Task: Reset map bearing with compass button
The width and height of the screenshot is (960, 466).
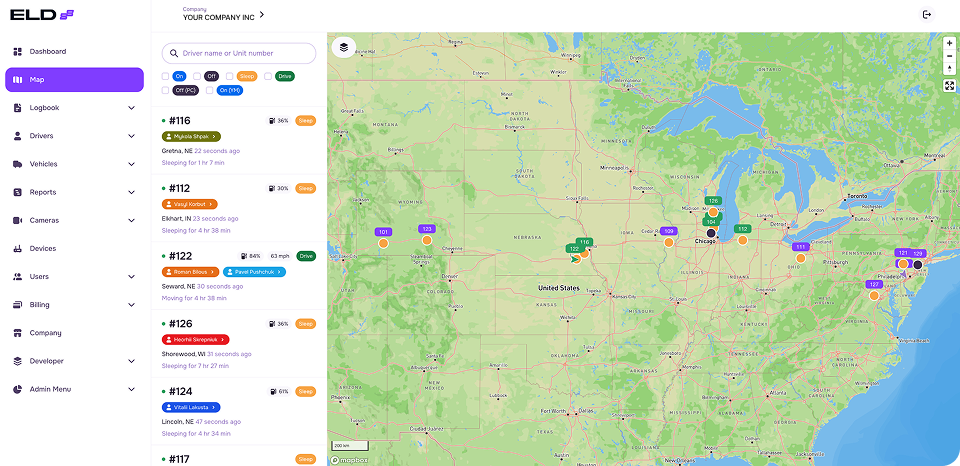Action: coord(949,69)
